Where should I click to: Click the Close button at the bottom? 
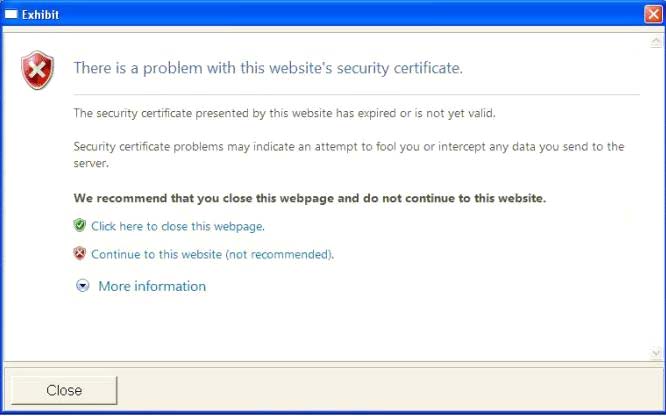point(64,390)
